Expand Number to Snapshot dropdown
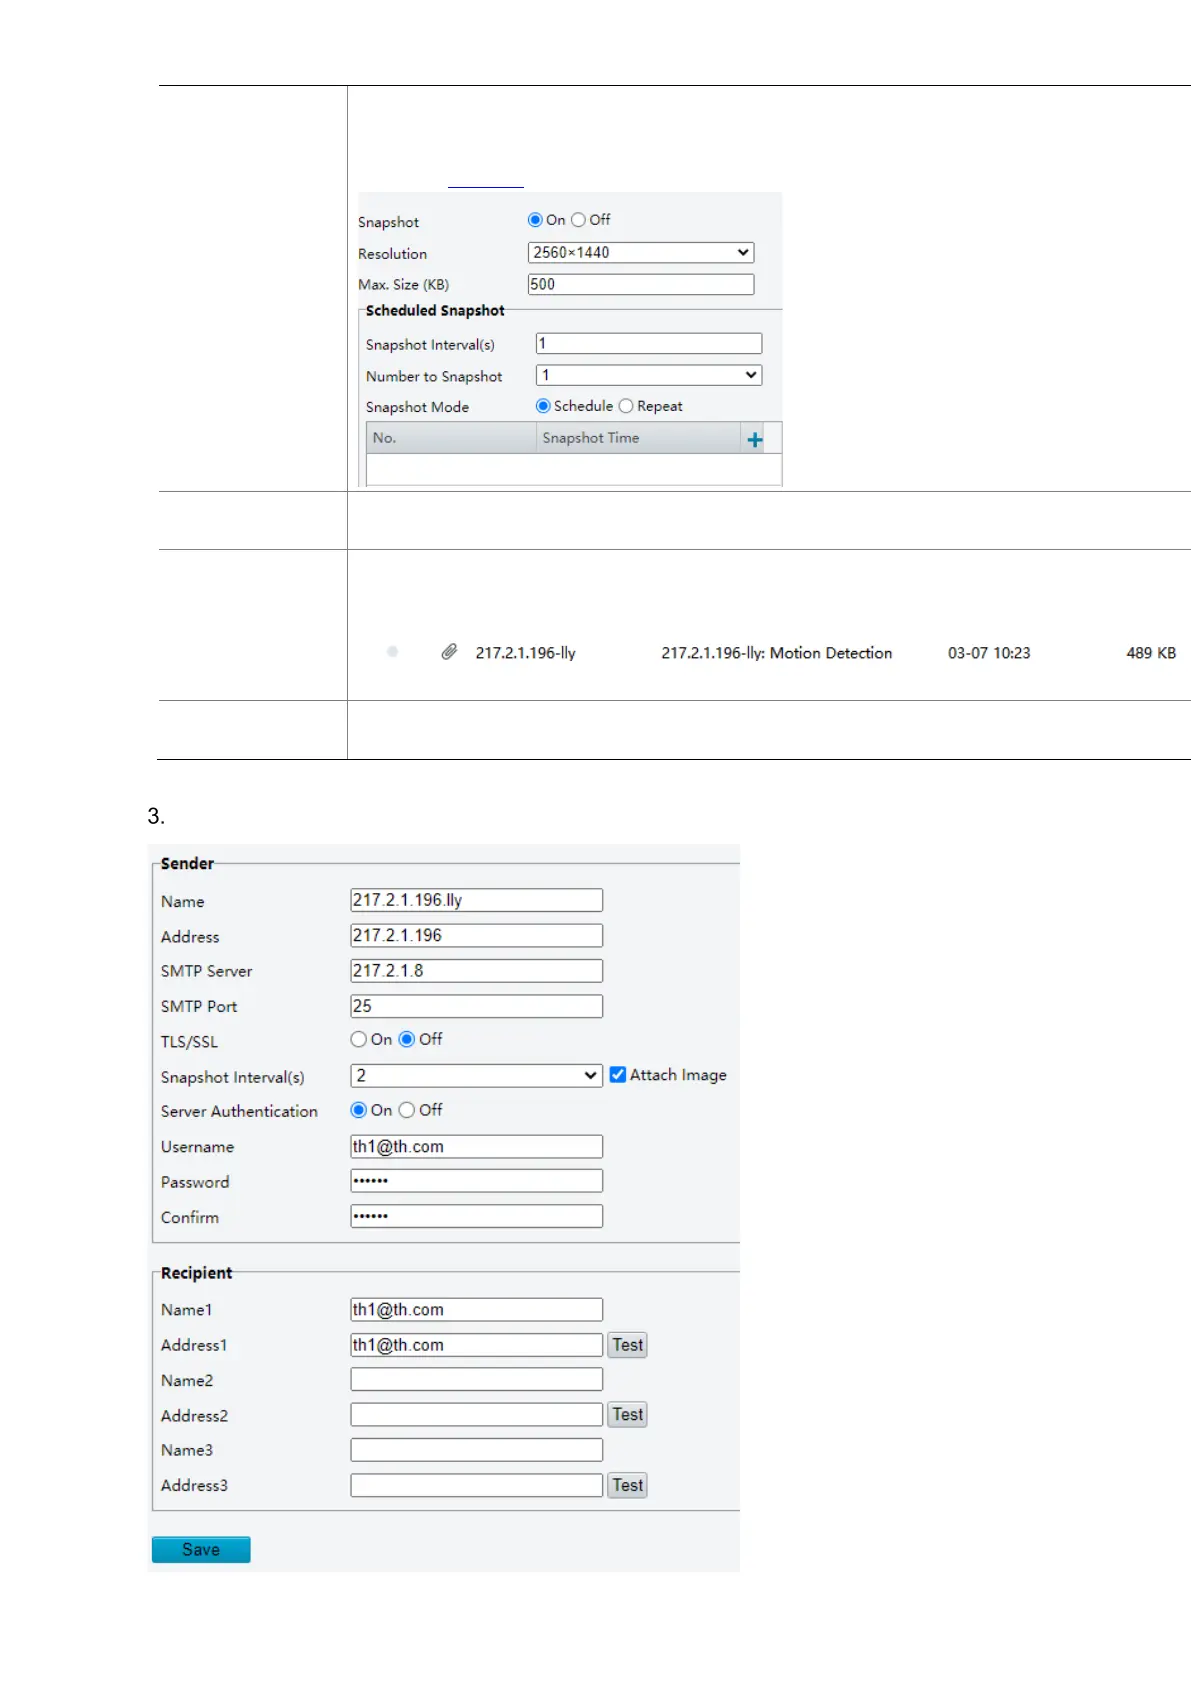This screenshot has height=1684, width=1191. tap(648, 375)
